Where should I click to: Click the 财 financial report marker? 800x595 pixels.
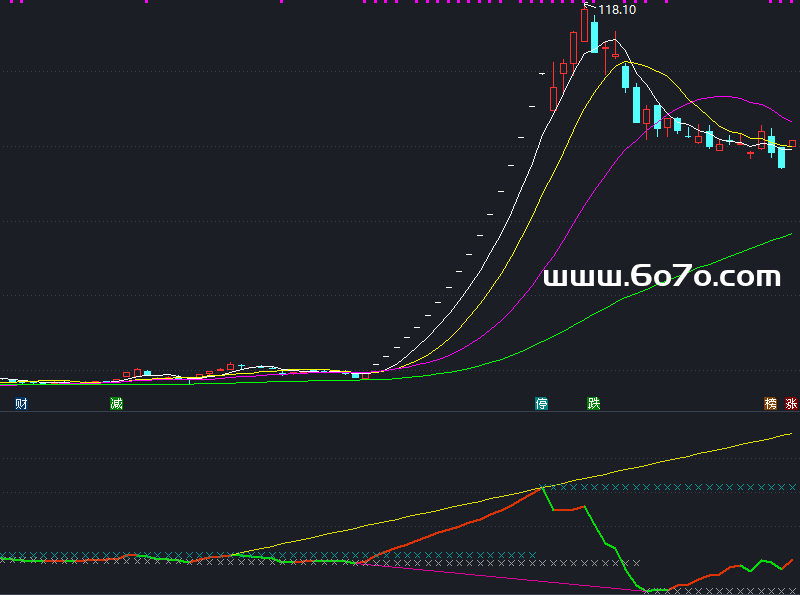click(21, 404)
